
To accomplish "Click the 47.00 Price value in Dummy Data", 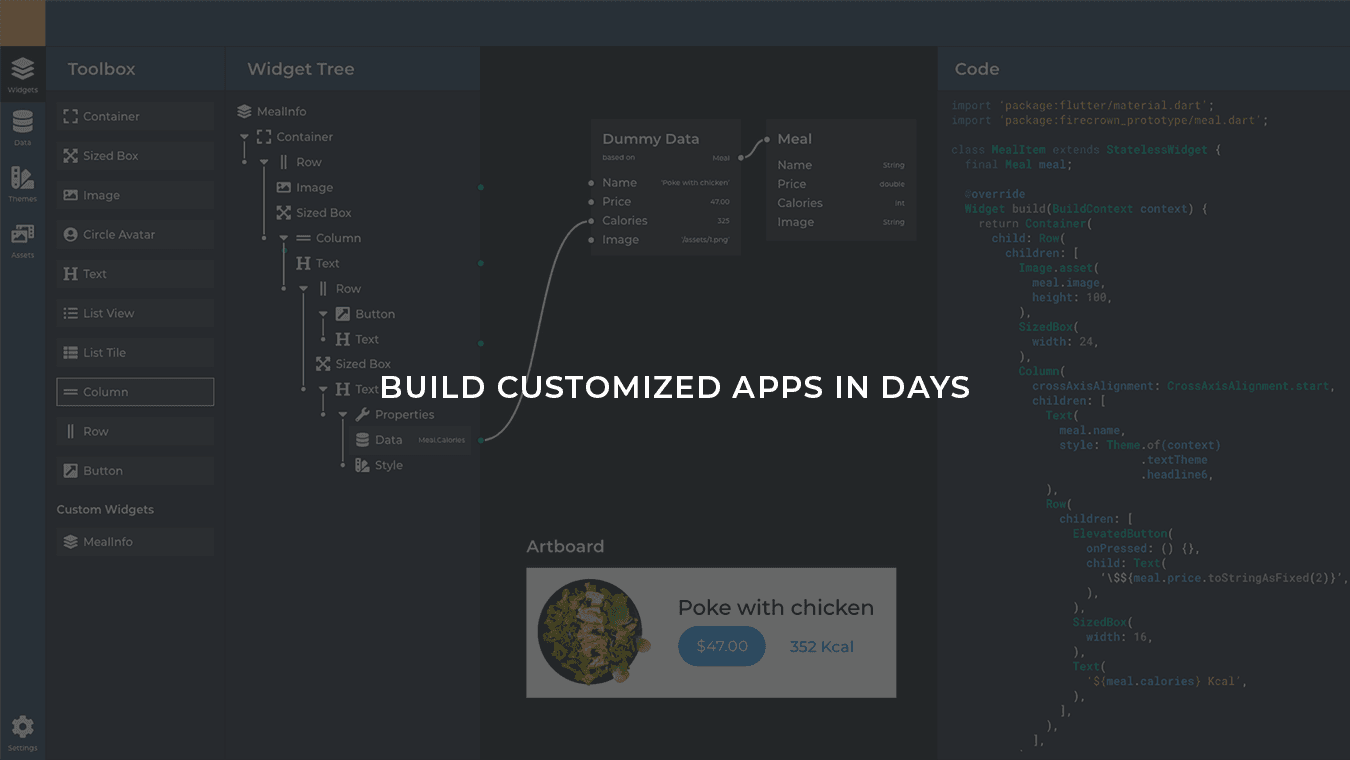I will pyautogui.click(x=720, y=202).
